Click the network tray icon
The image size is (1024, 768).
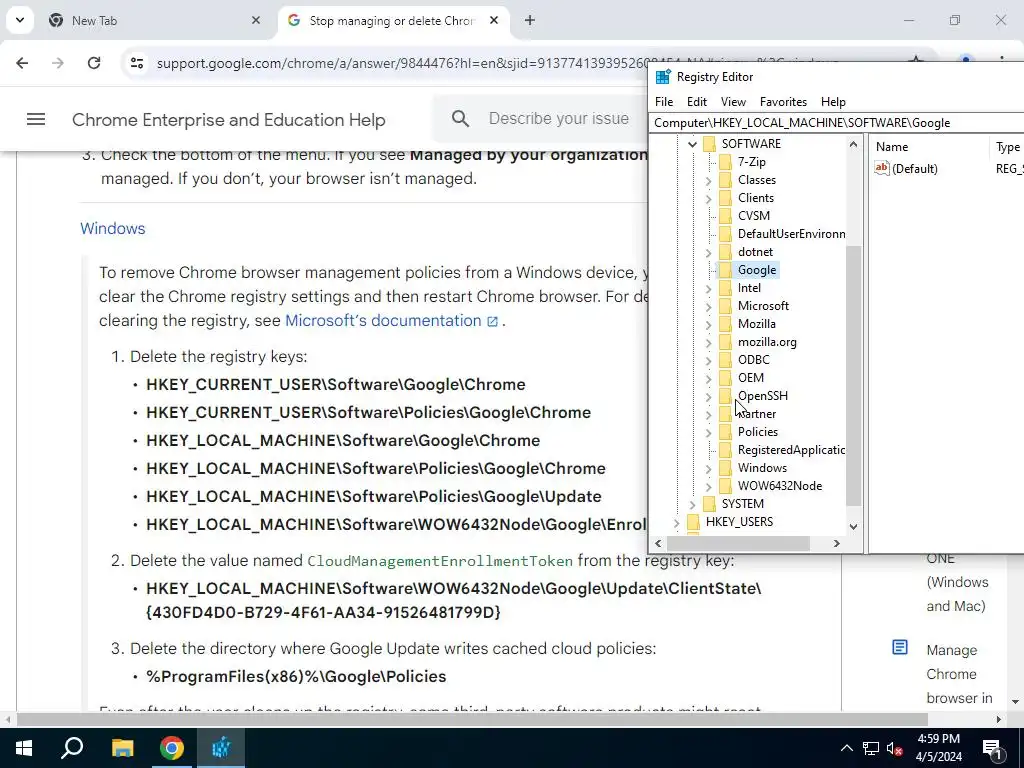coord(871,748)
